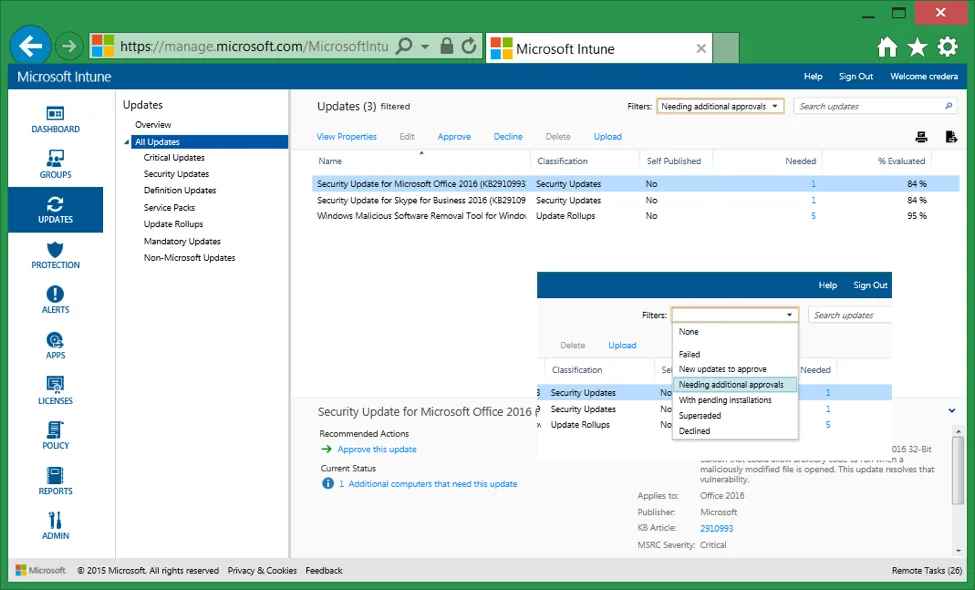Click the browser refresh icon

(x=469, y=46)
